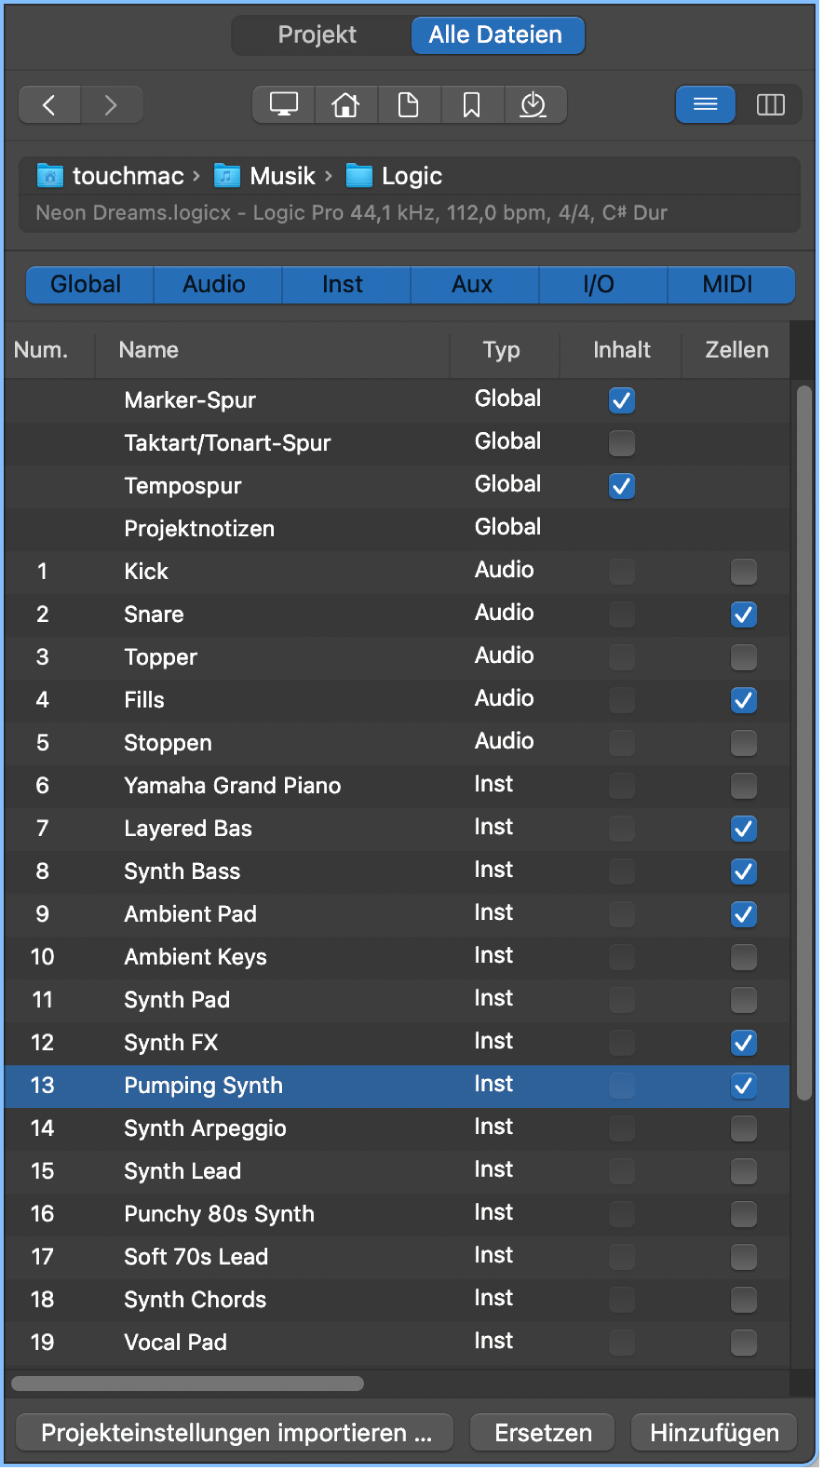
Task: Switch to the Projekt tab
Action: pos(318,35)
